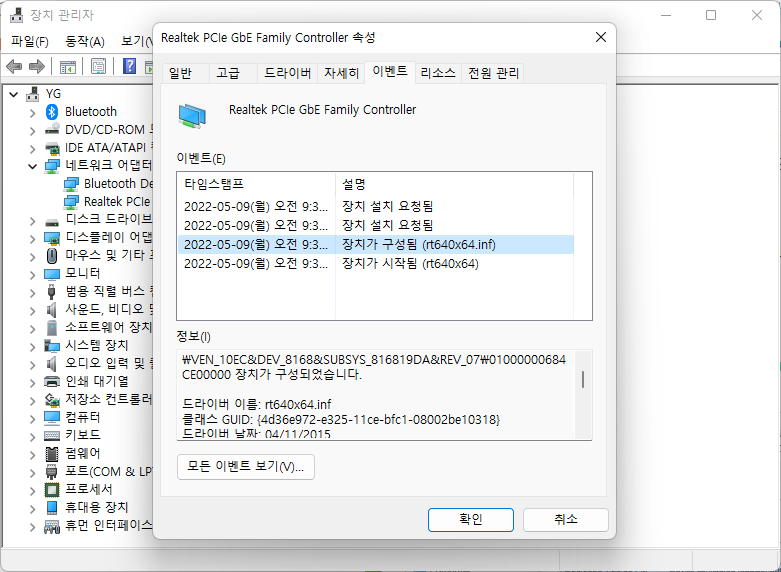The width and height of the screenshot is (781, 572).
Task: Expand the 컴퓨터 category
Action: click(32, 419)
